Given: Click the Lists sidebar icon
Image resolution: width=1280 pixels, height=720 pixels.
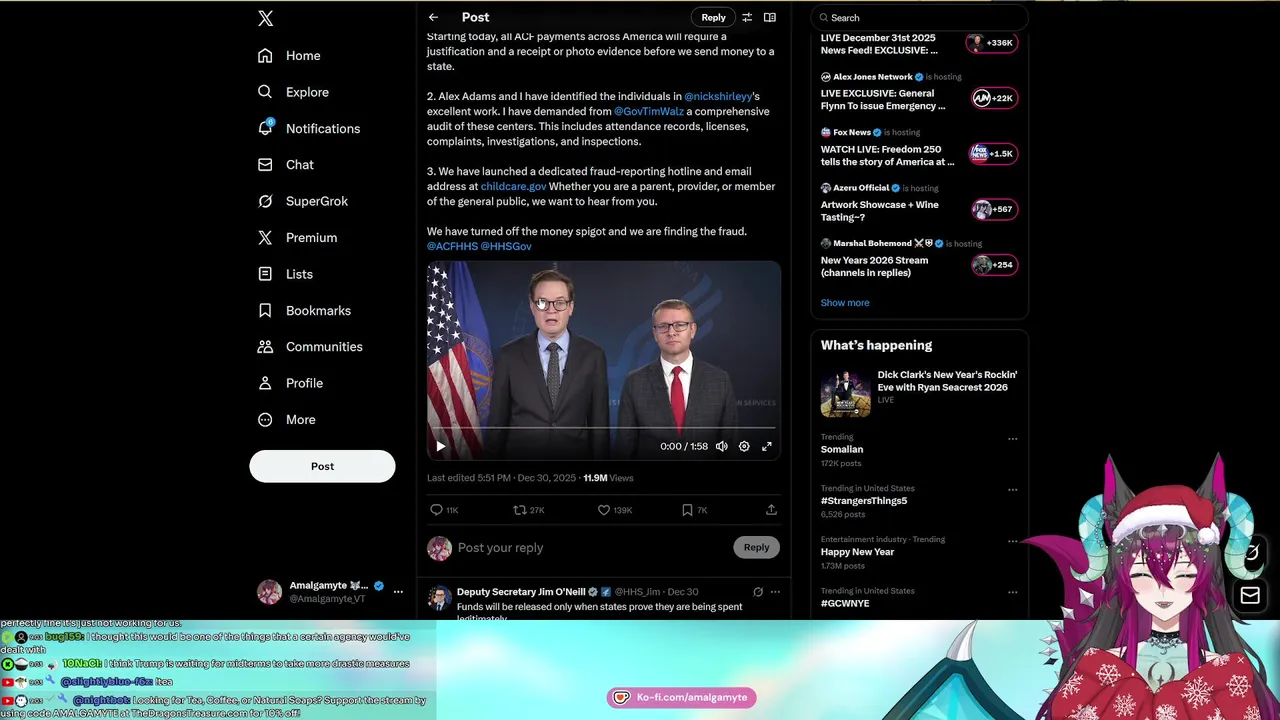Looking at the screenshot, I should 265,274.
